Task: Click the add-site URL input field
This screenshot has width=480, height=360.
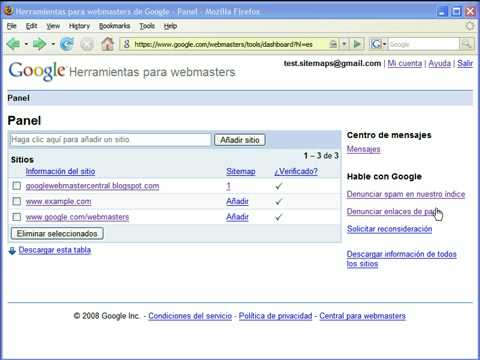Action: 110,140
